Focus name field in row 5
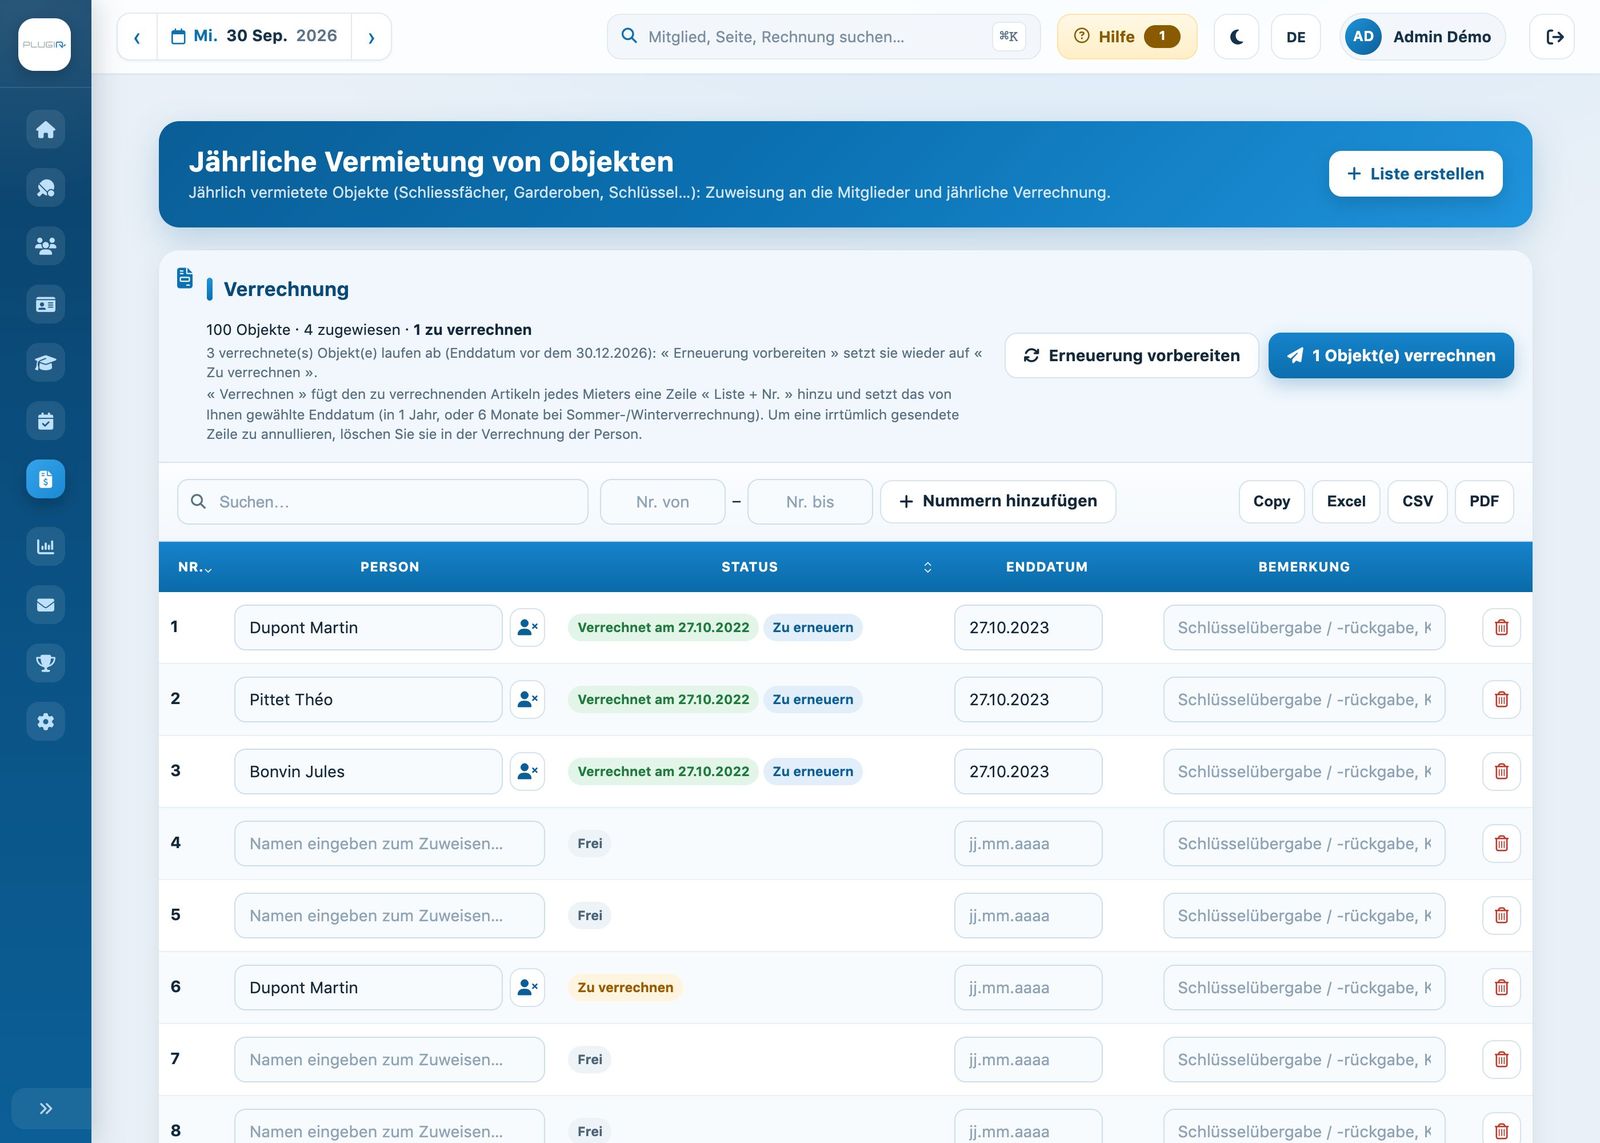 [x=389, y=916]
